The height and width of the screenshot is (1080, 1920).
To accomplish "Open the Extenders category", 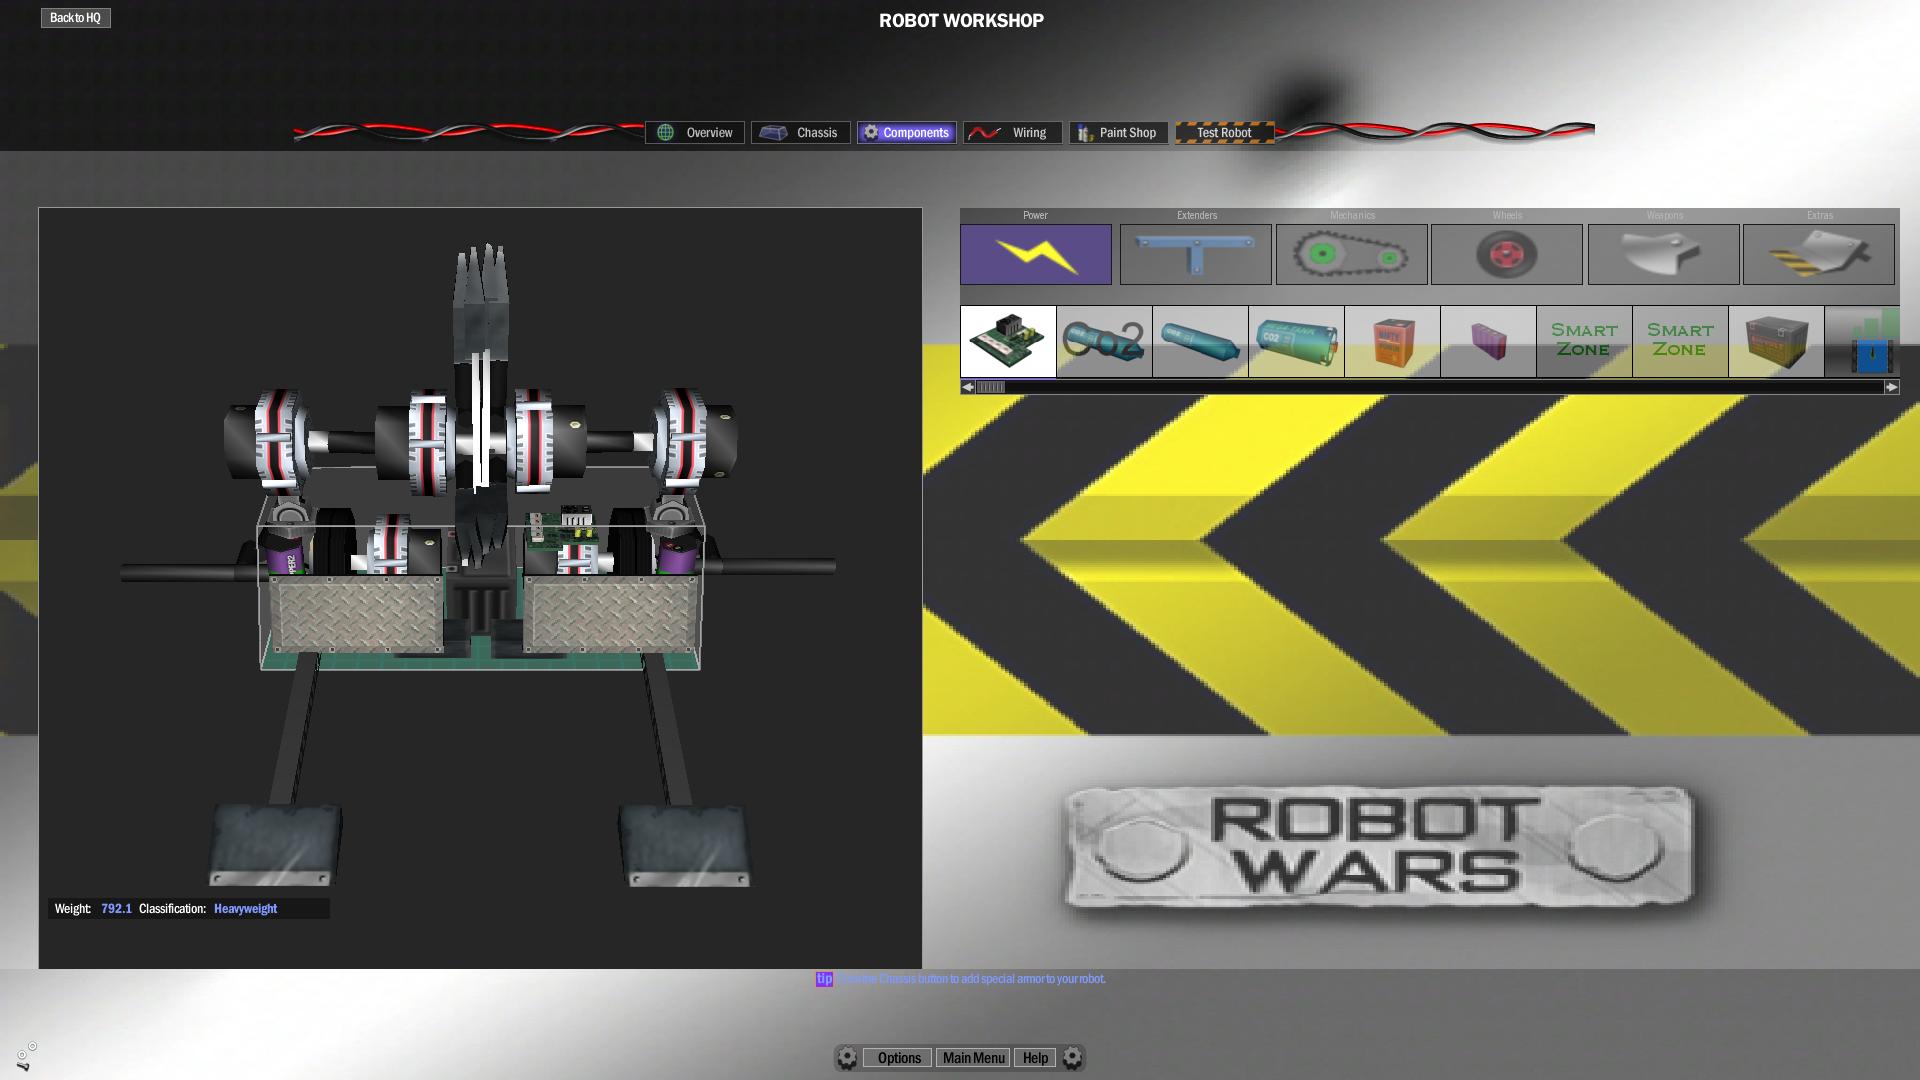I will (1195, 254).
